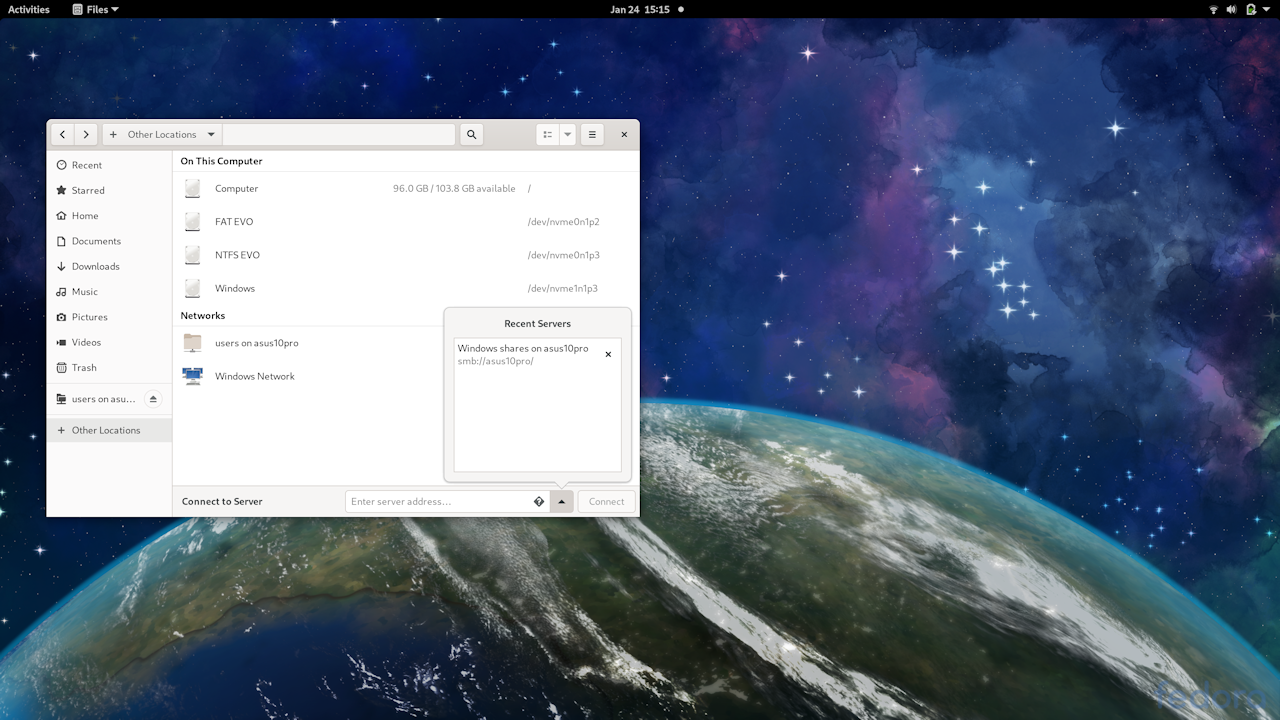Open the search magnifier button
1280x720 pixels.
471,134
